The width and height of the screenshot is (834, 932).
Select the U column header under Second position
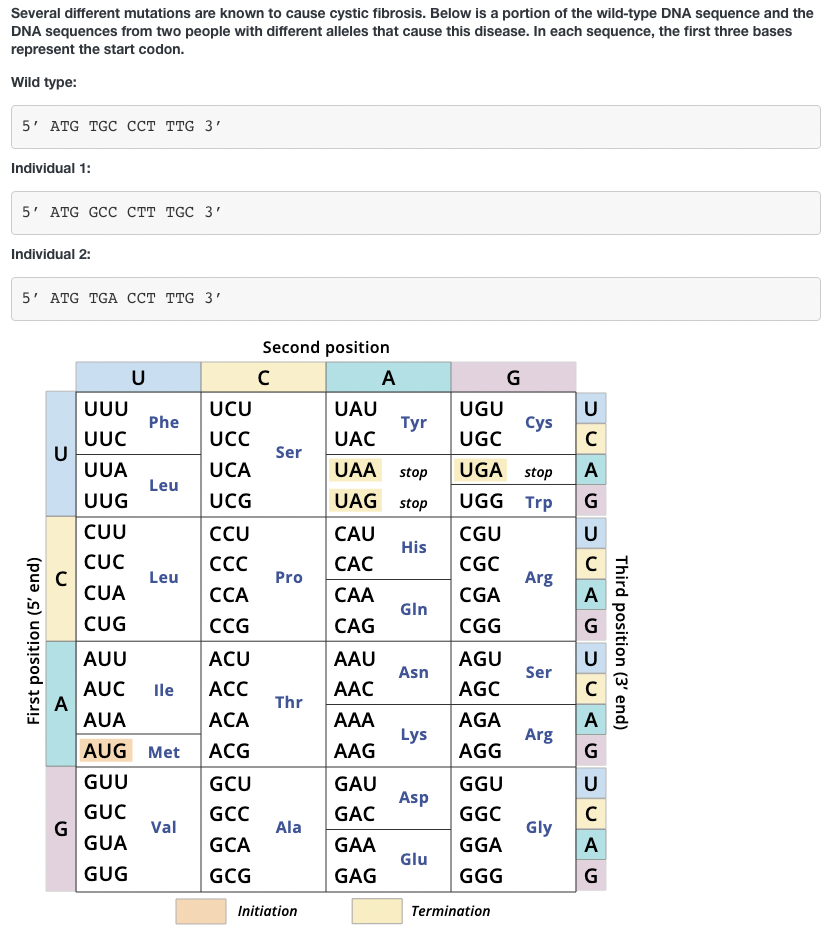tap(138, 377)
